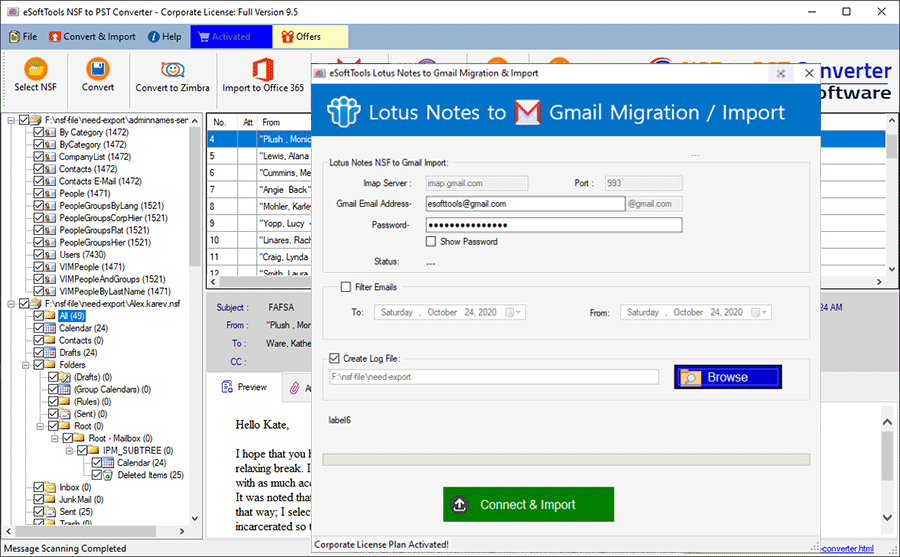Screen dimensions: 900x557
Task: Click the attachment paperclip tab icon
Action: pyautogui.click(x=294, y=388)
